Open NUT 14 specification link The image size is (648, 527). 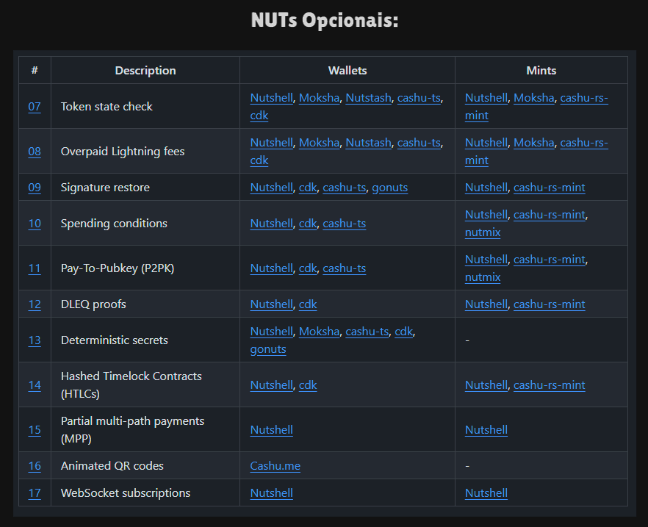(x=34, y=385)
